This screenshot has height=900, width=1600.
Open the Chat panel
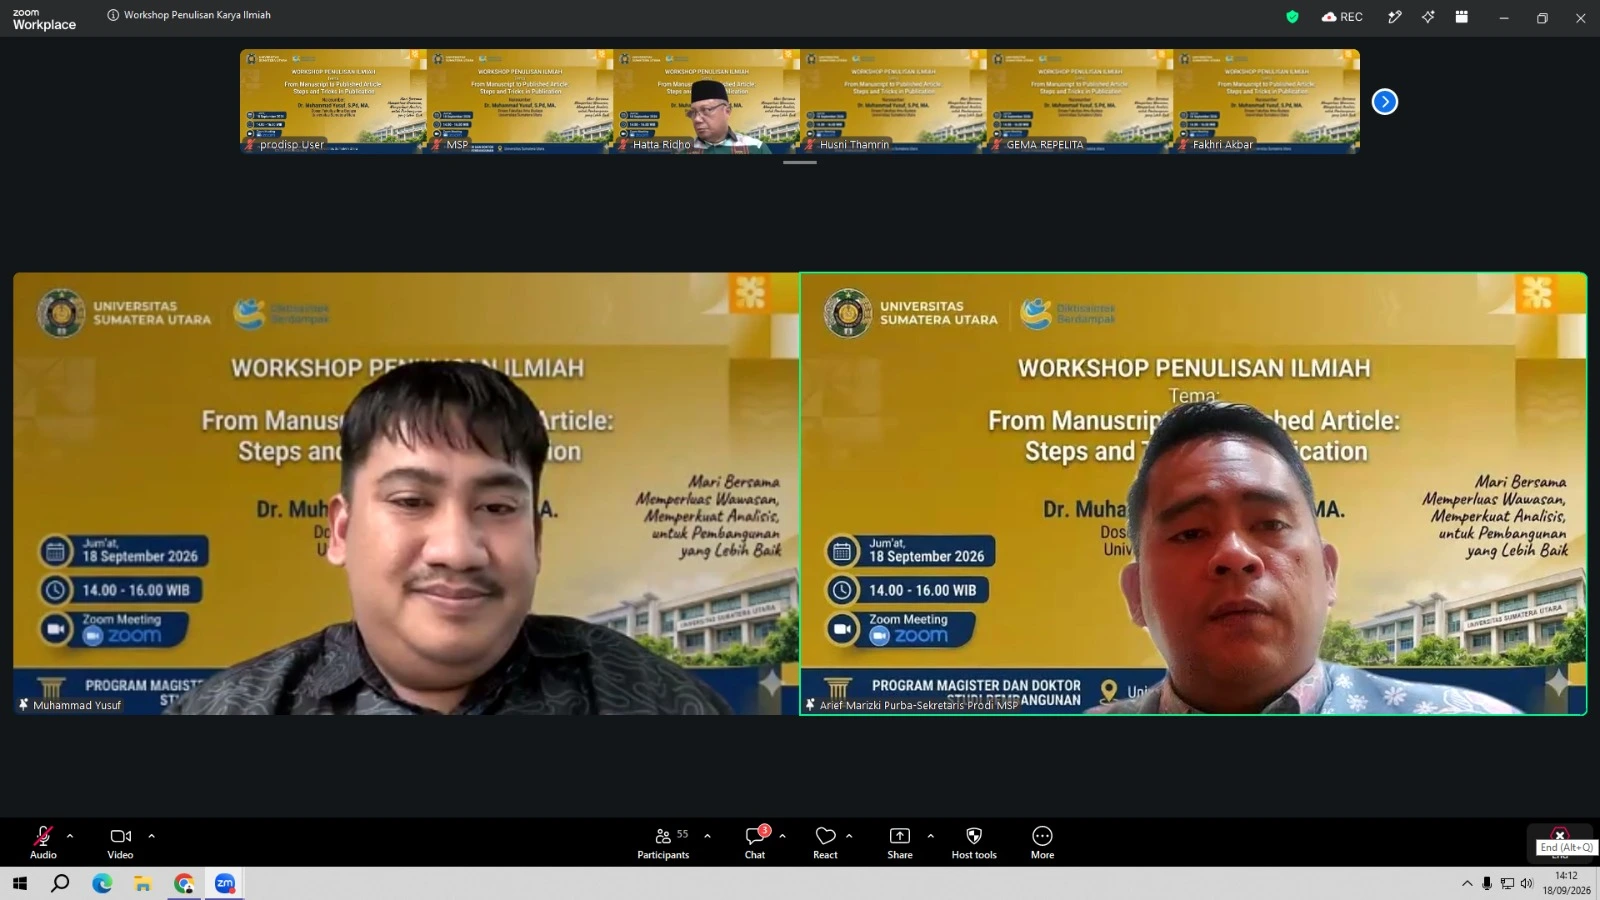(x=755, y=842)
